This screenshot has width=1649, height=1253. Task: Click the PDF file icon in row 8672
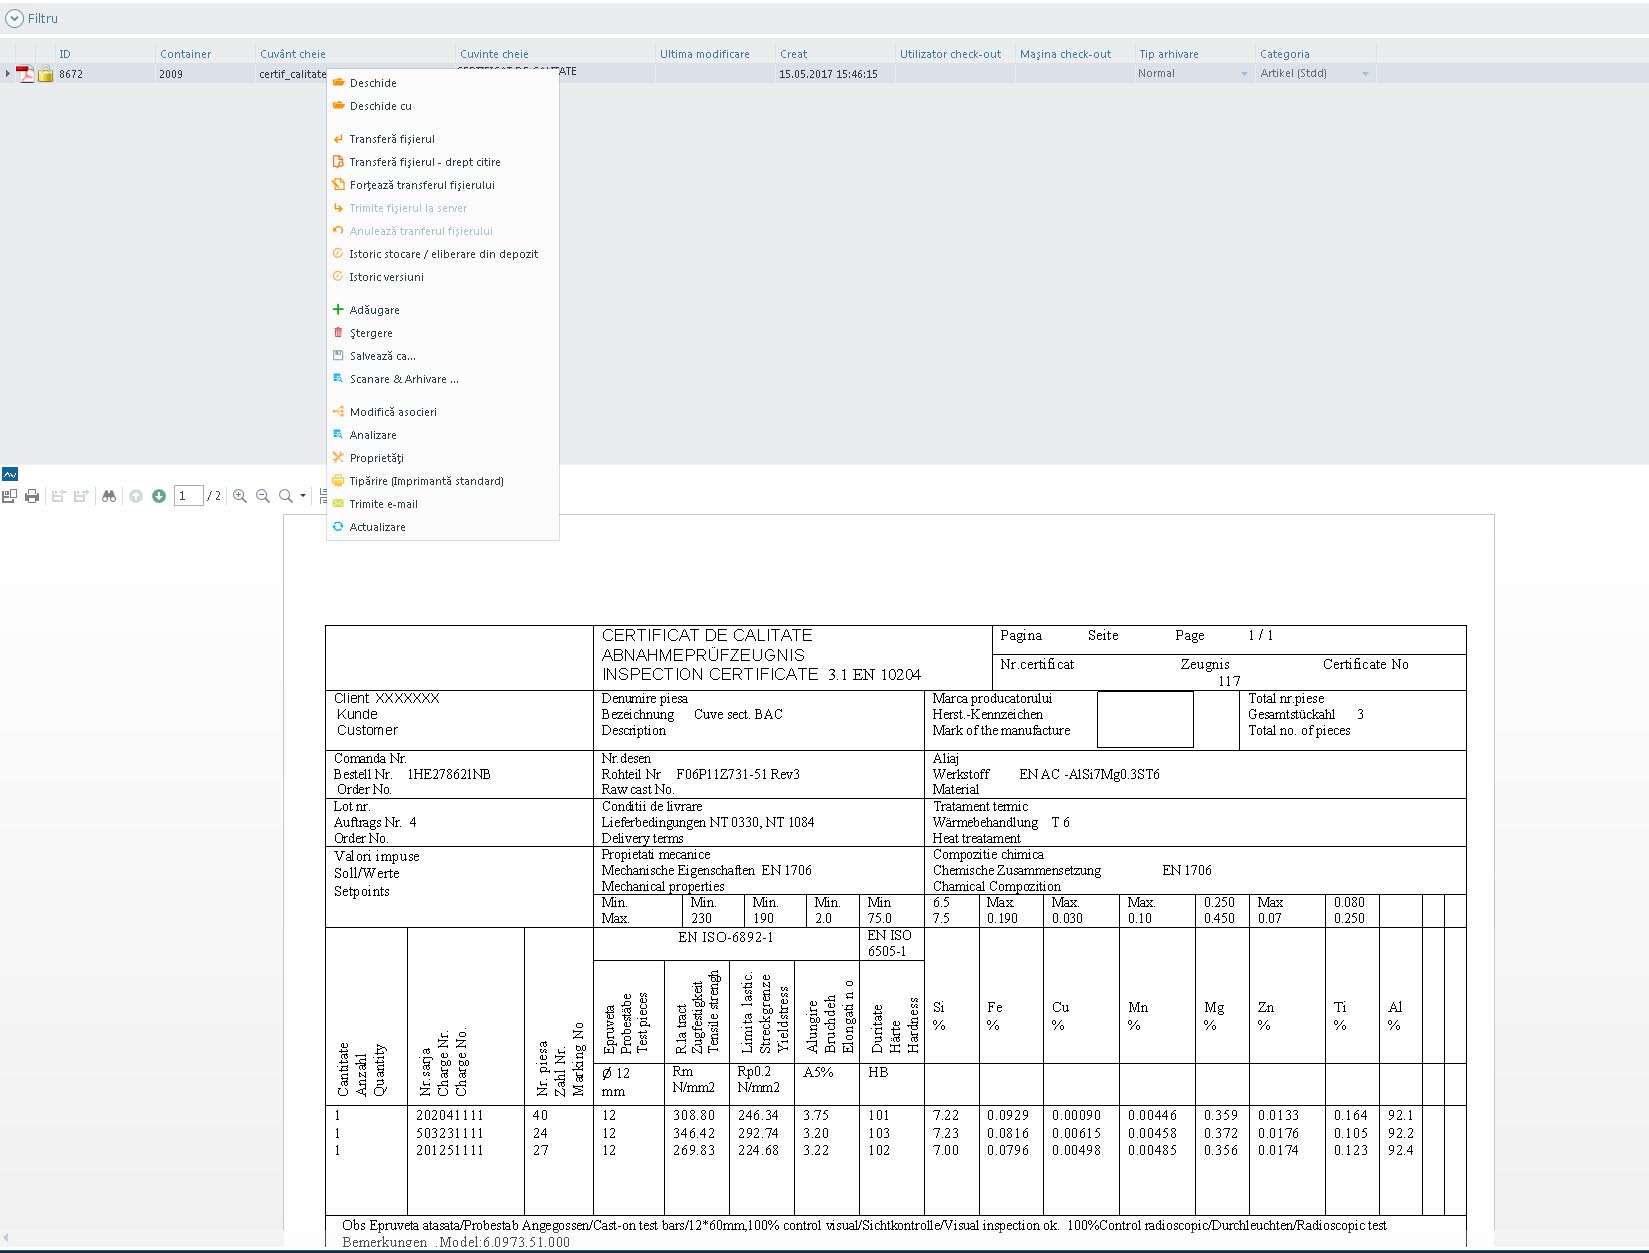[x=25, y=74]
